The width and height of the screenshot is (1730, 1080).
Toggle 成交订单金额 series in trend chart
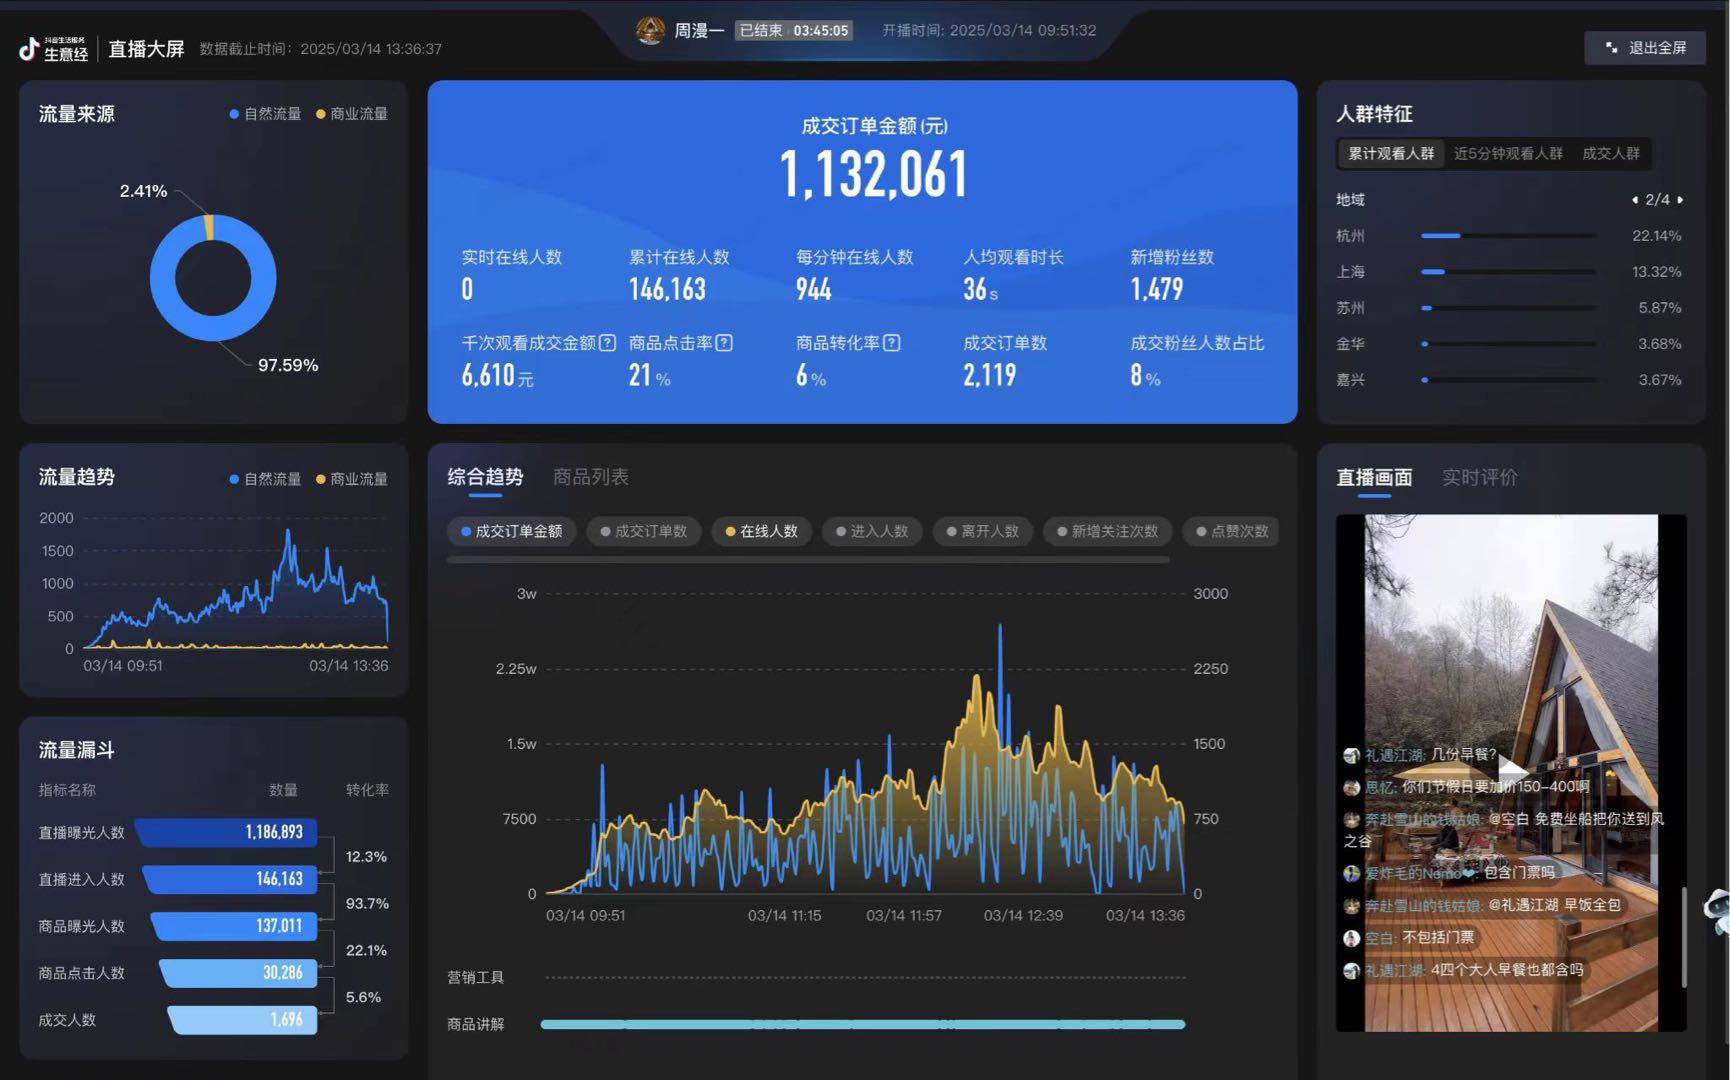[x=511, y=531]
